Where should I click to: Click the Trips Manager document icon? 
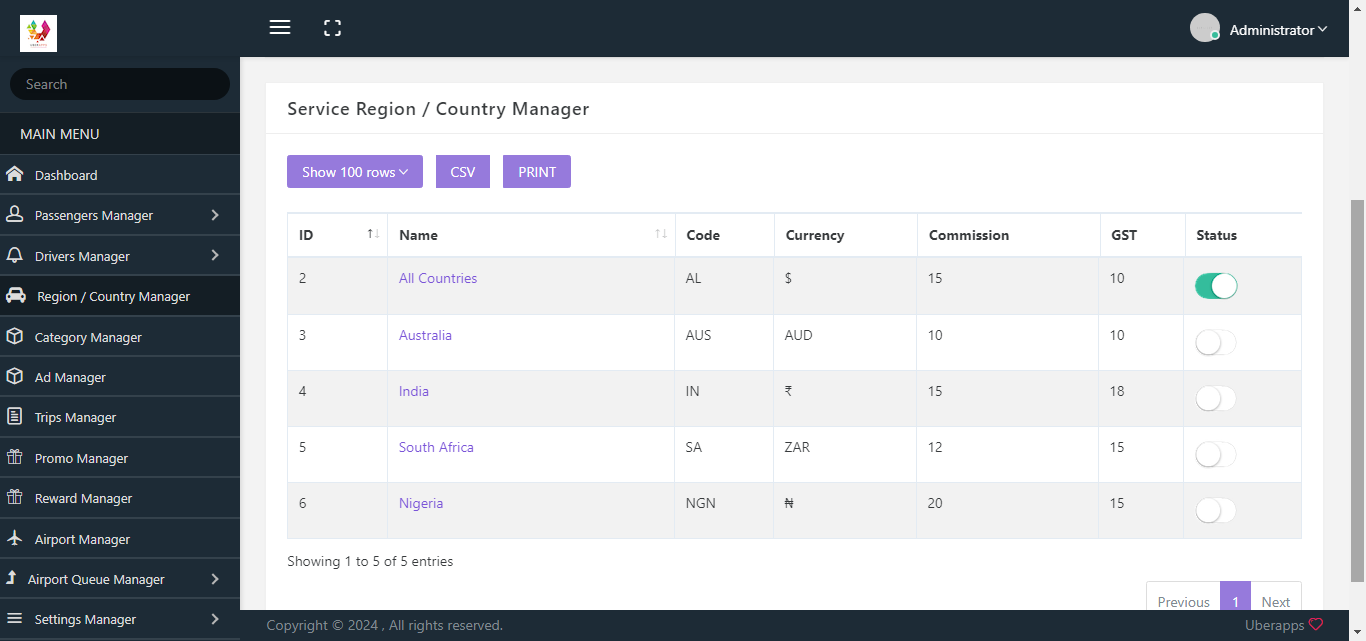pos(15,416)
